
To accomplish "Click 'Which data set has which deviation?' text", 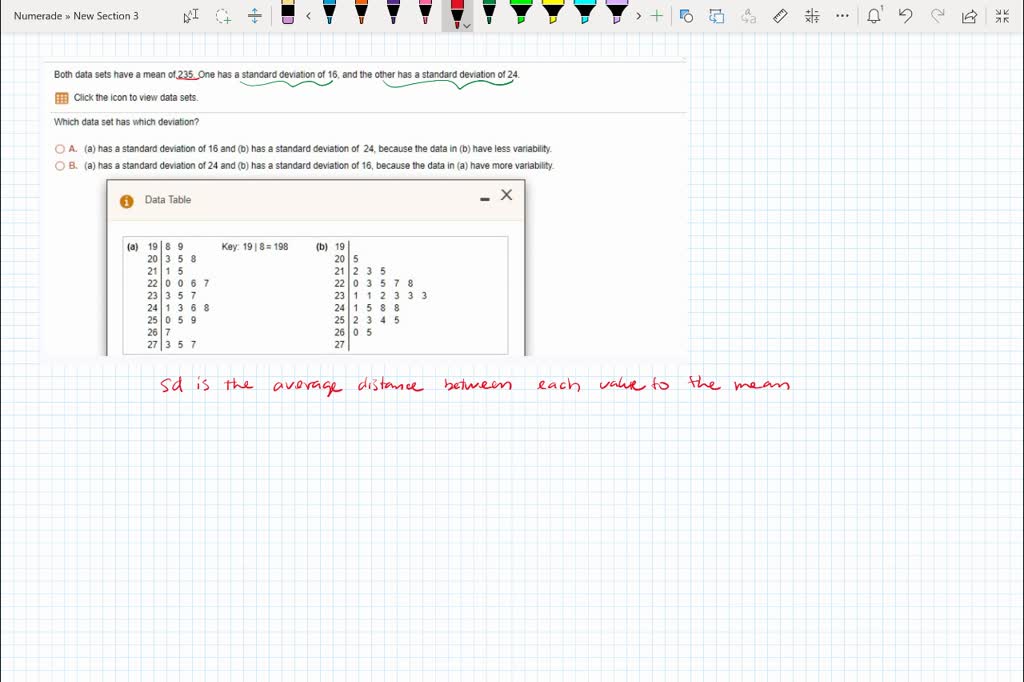I will point(127,122).
